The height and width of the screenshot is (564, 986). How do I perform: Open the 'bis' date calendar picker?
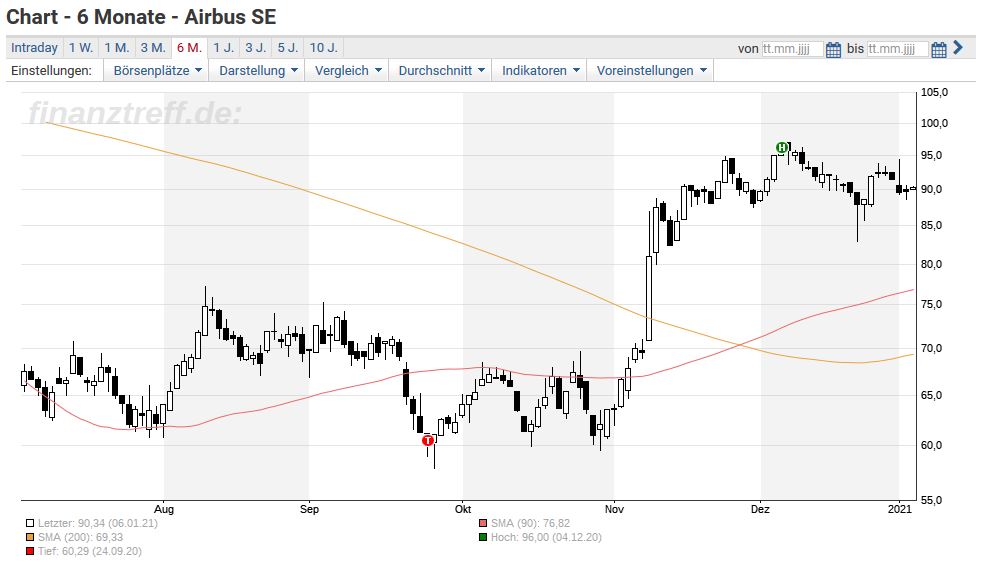click(x=938, y=50)
